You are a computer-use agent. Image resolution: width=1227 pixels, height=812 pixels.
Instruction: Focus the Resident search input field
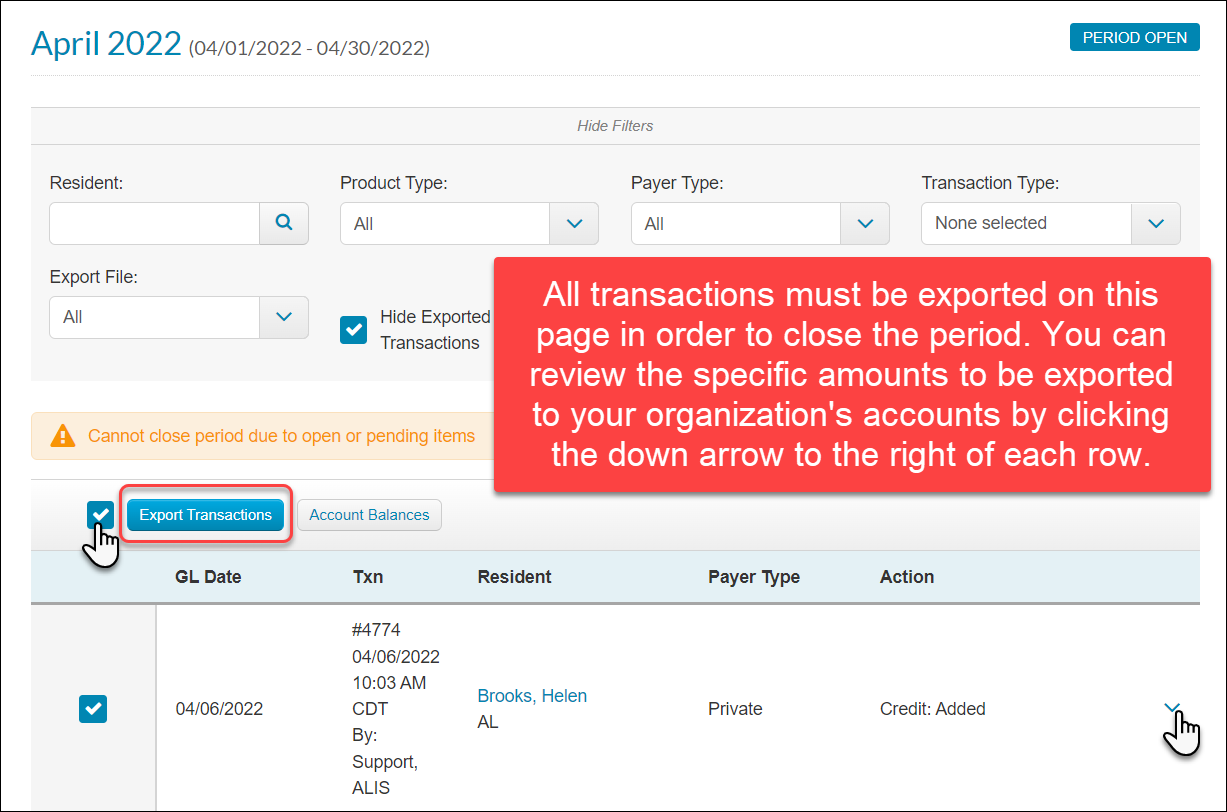(x=155, y=224)
